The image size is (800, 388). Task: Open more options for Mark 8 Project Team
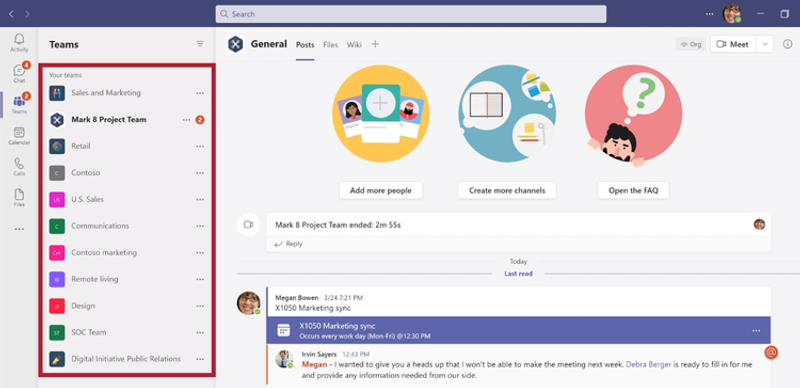tap(187, 120)
